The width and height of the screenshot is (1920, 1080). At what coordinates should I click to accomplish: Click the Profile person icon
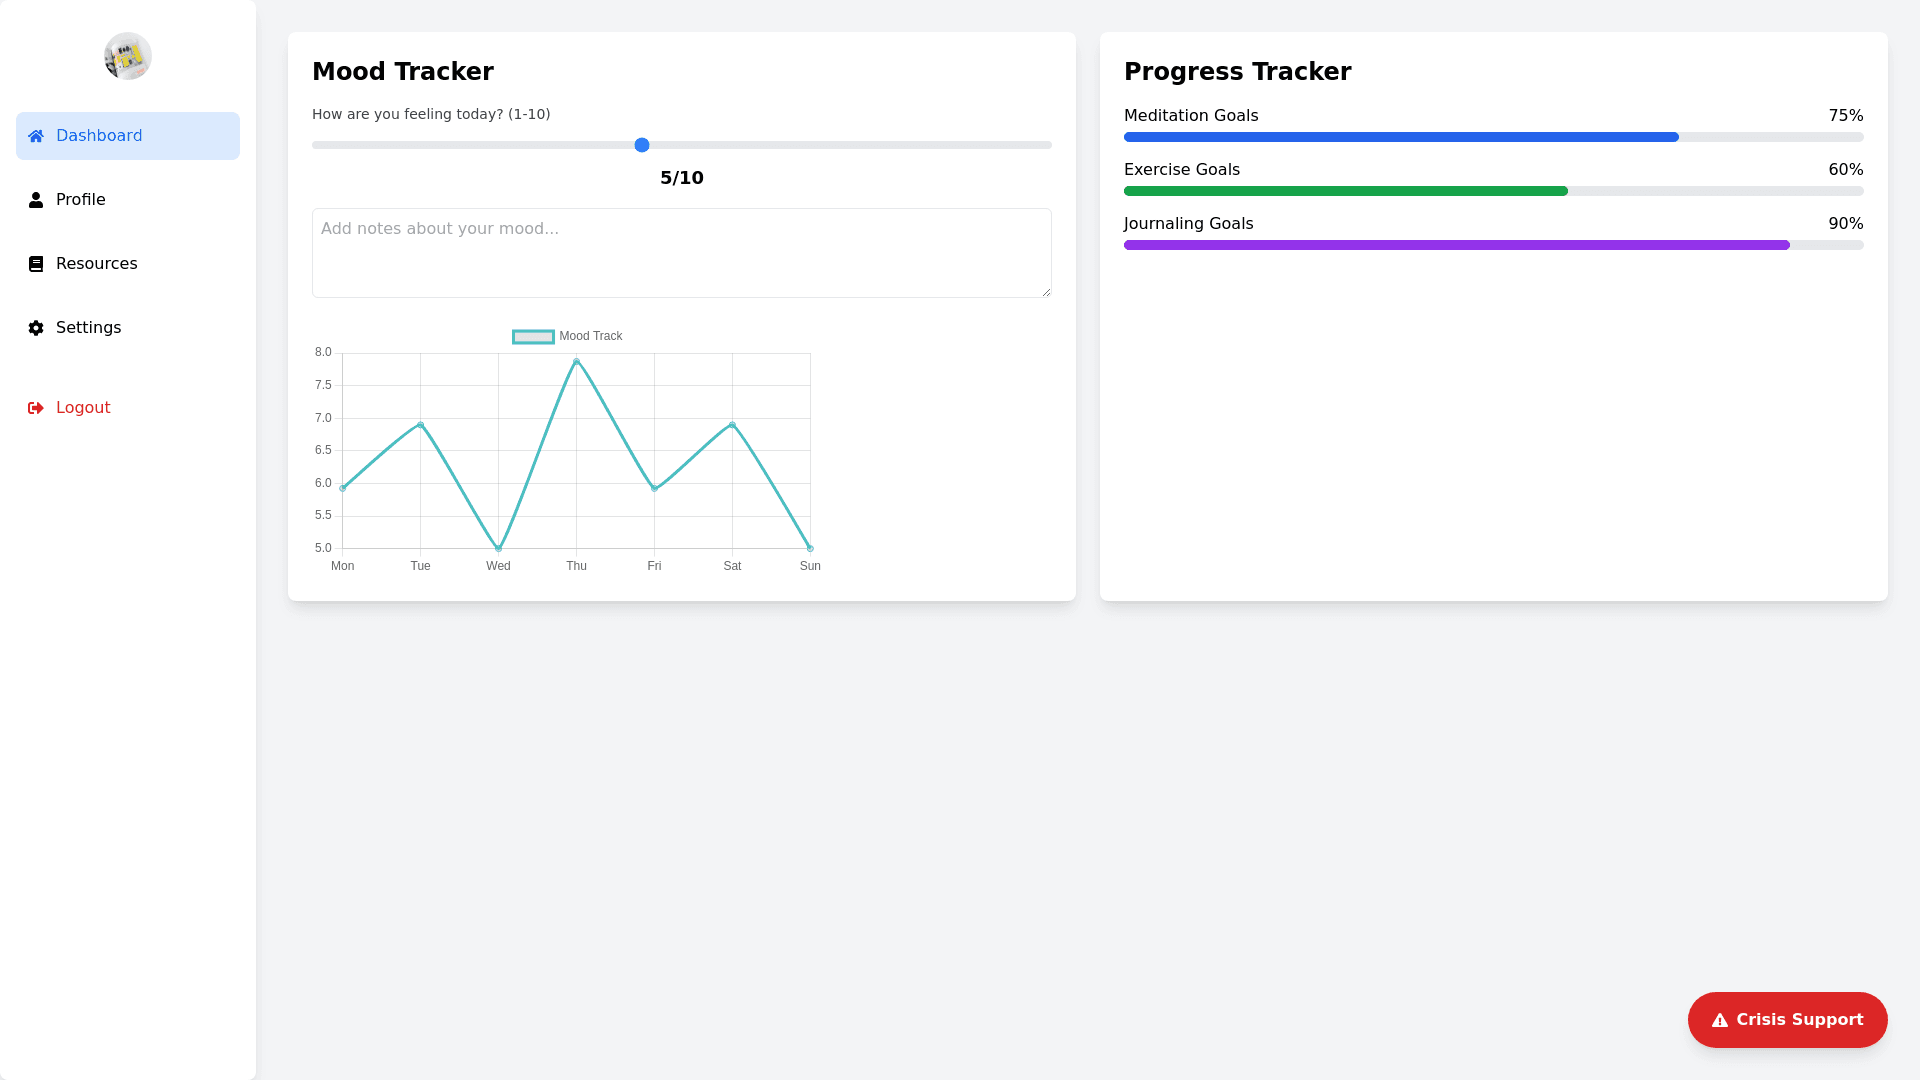36,200
